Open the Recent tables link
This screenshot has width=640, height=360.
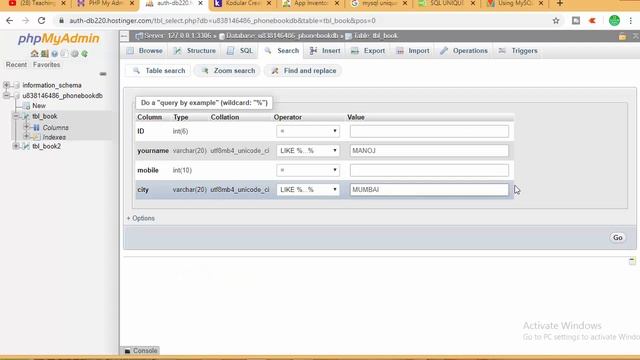[16, 64]
